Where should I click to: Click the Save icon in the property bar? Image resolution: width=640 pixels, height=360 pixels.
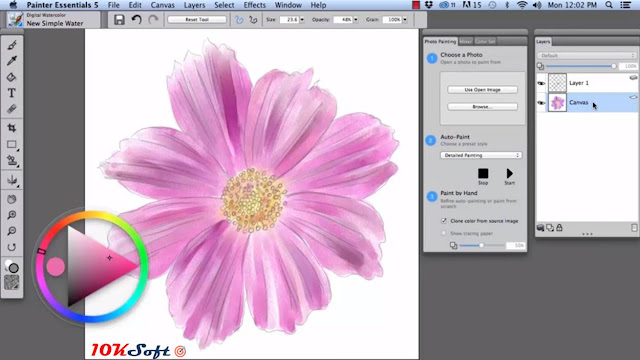pos(119,20)
